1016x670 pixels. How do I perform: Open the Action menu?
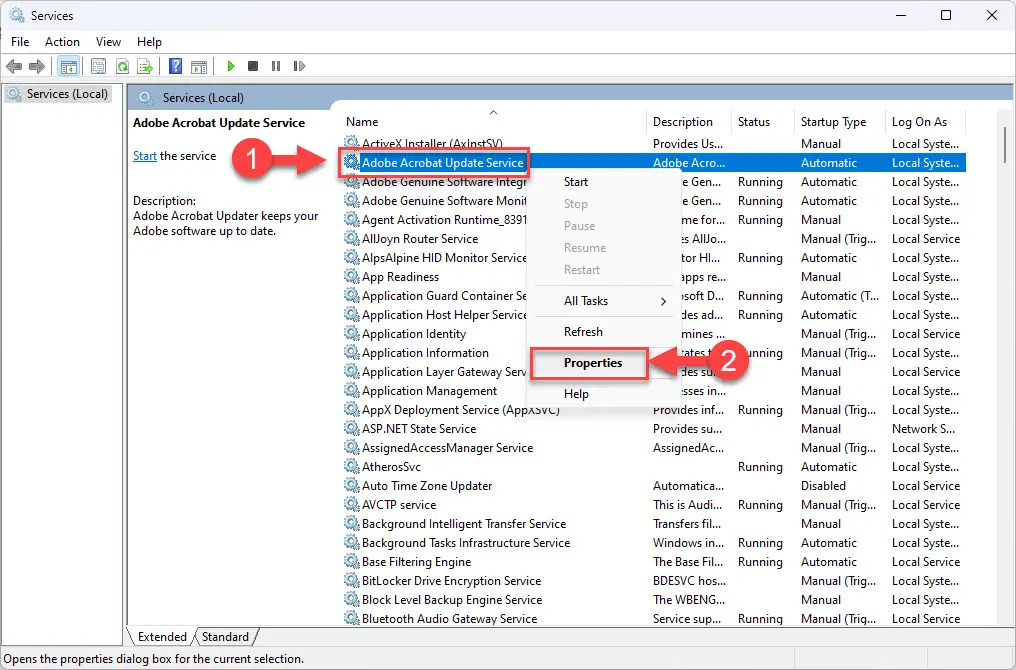point(62,42)
